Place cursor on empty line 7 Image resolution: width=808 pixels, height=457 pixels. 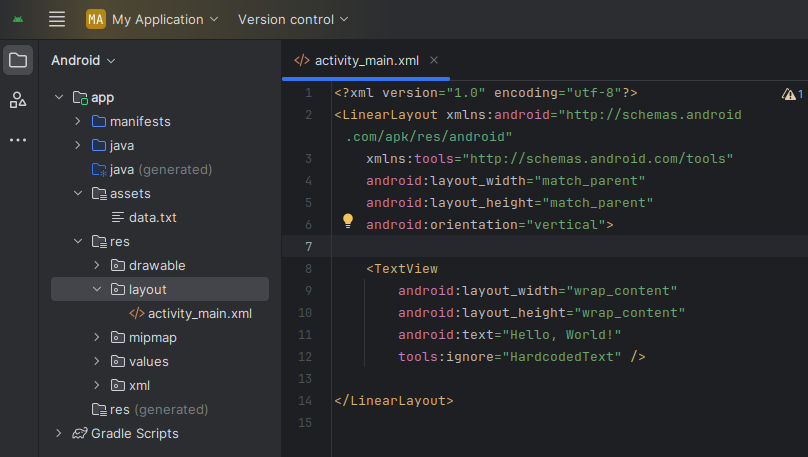(x=567, y=247)
